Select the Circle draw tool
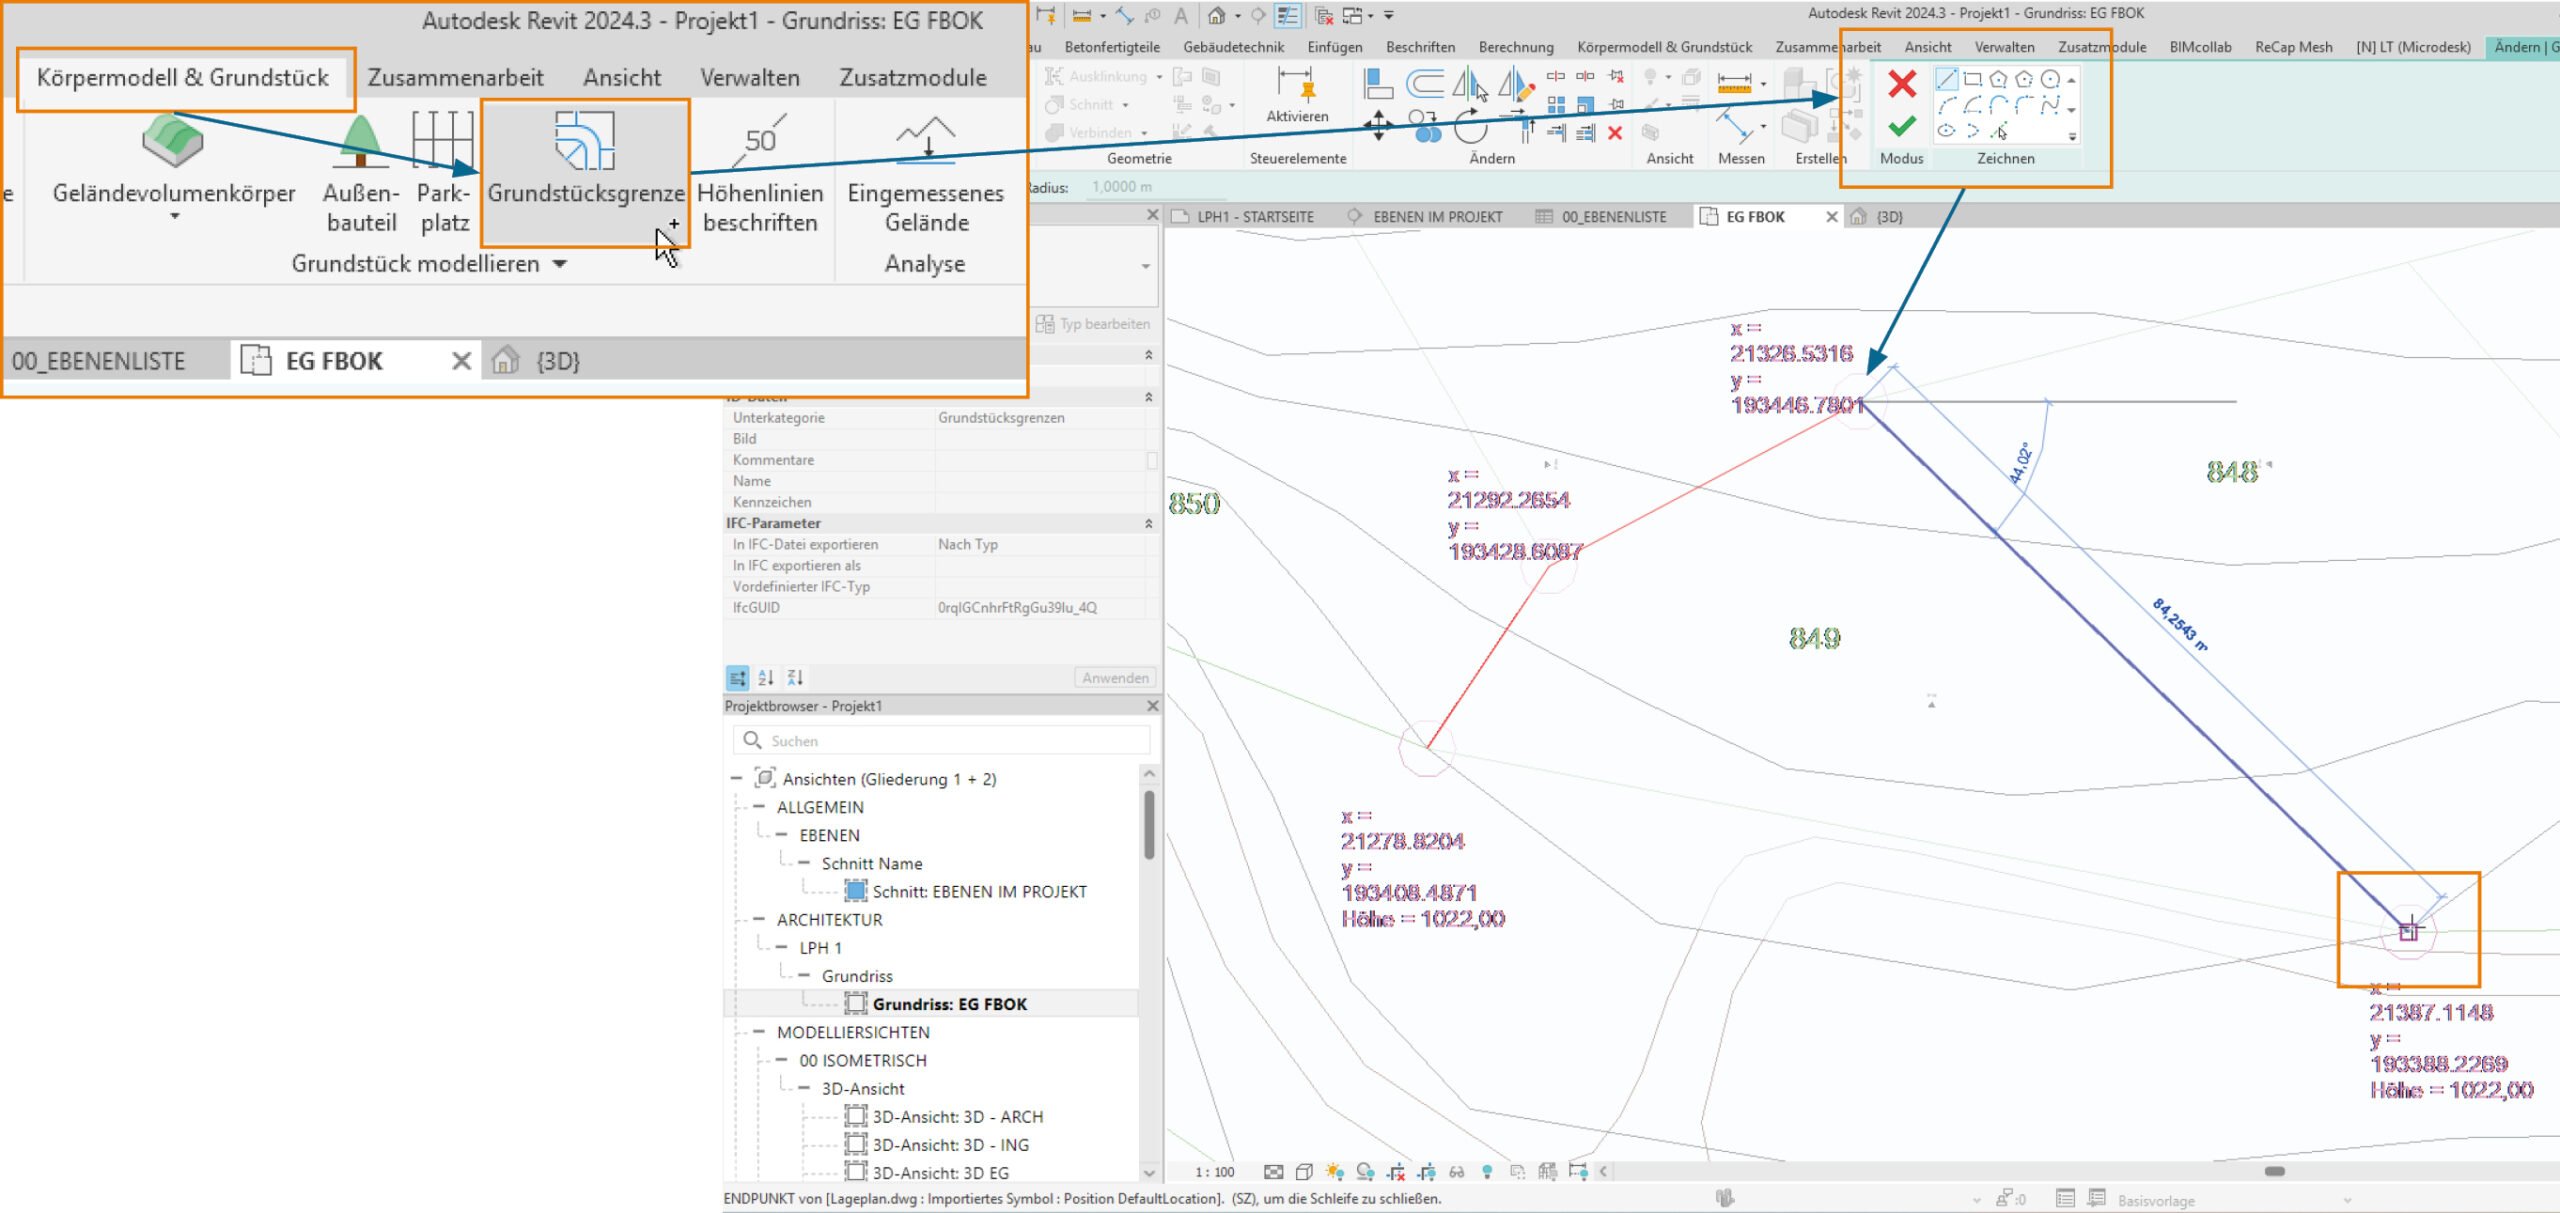Image resolution: width=2560 pixels, height=1213 pixels. click(x=2050, y=79)
